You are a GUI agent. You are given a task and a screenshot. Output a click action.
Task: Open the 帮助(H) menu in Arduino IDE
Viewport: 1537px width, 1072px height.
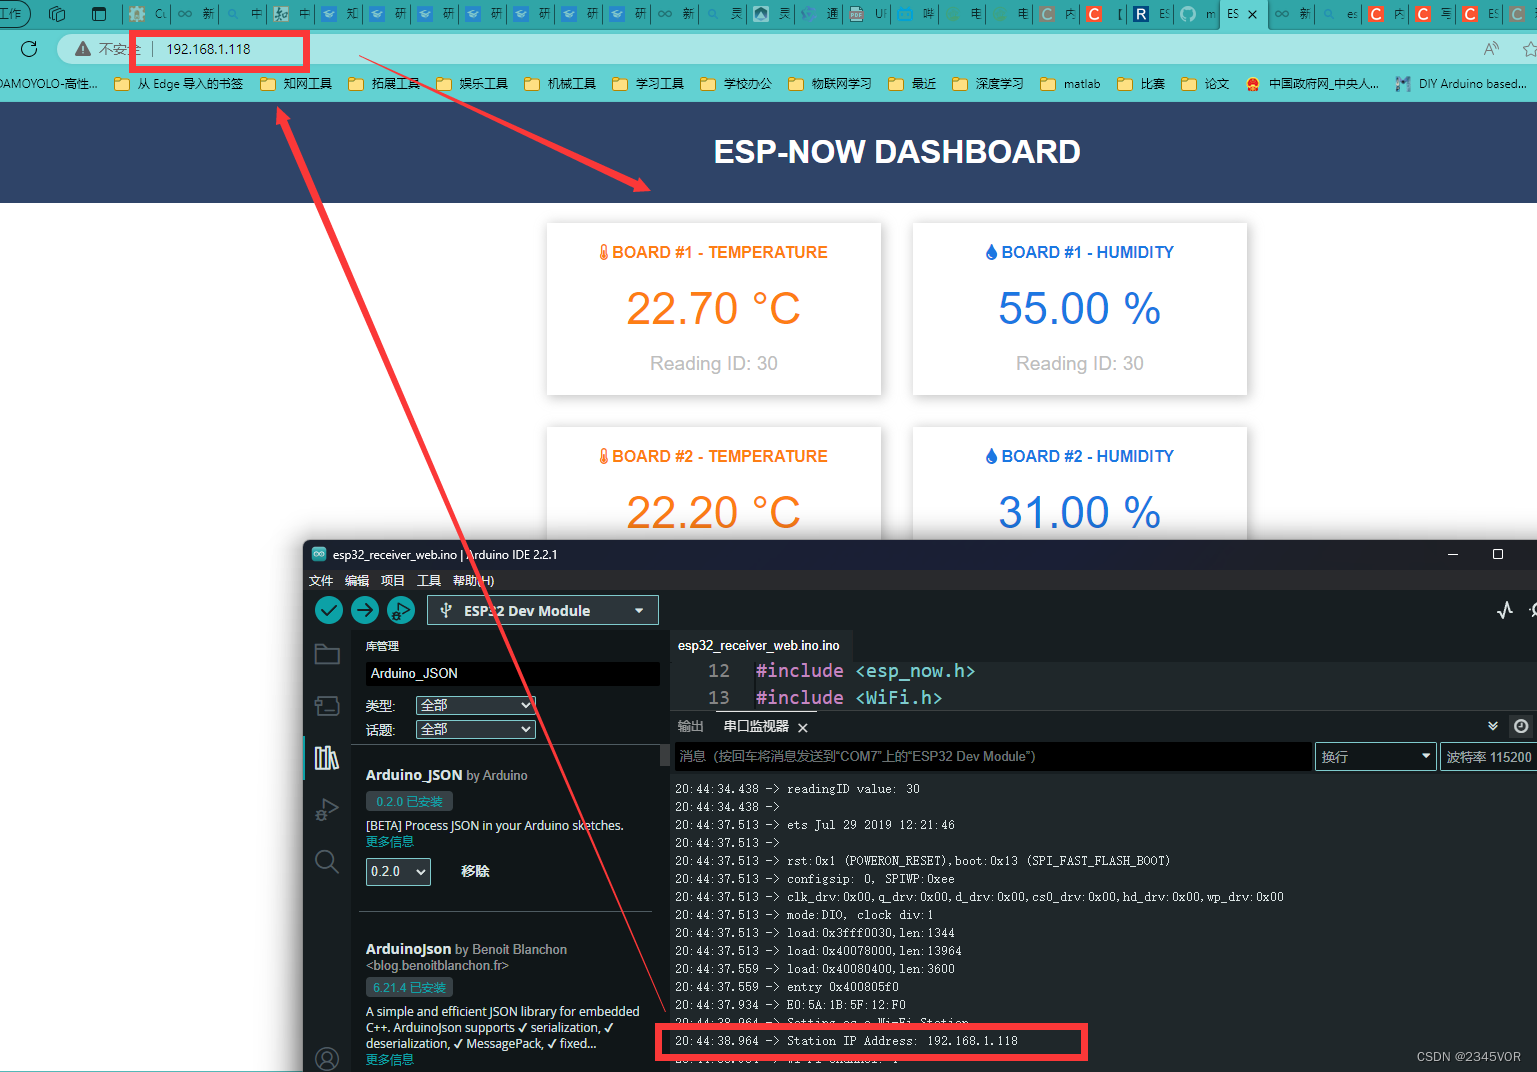473,580
